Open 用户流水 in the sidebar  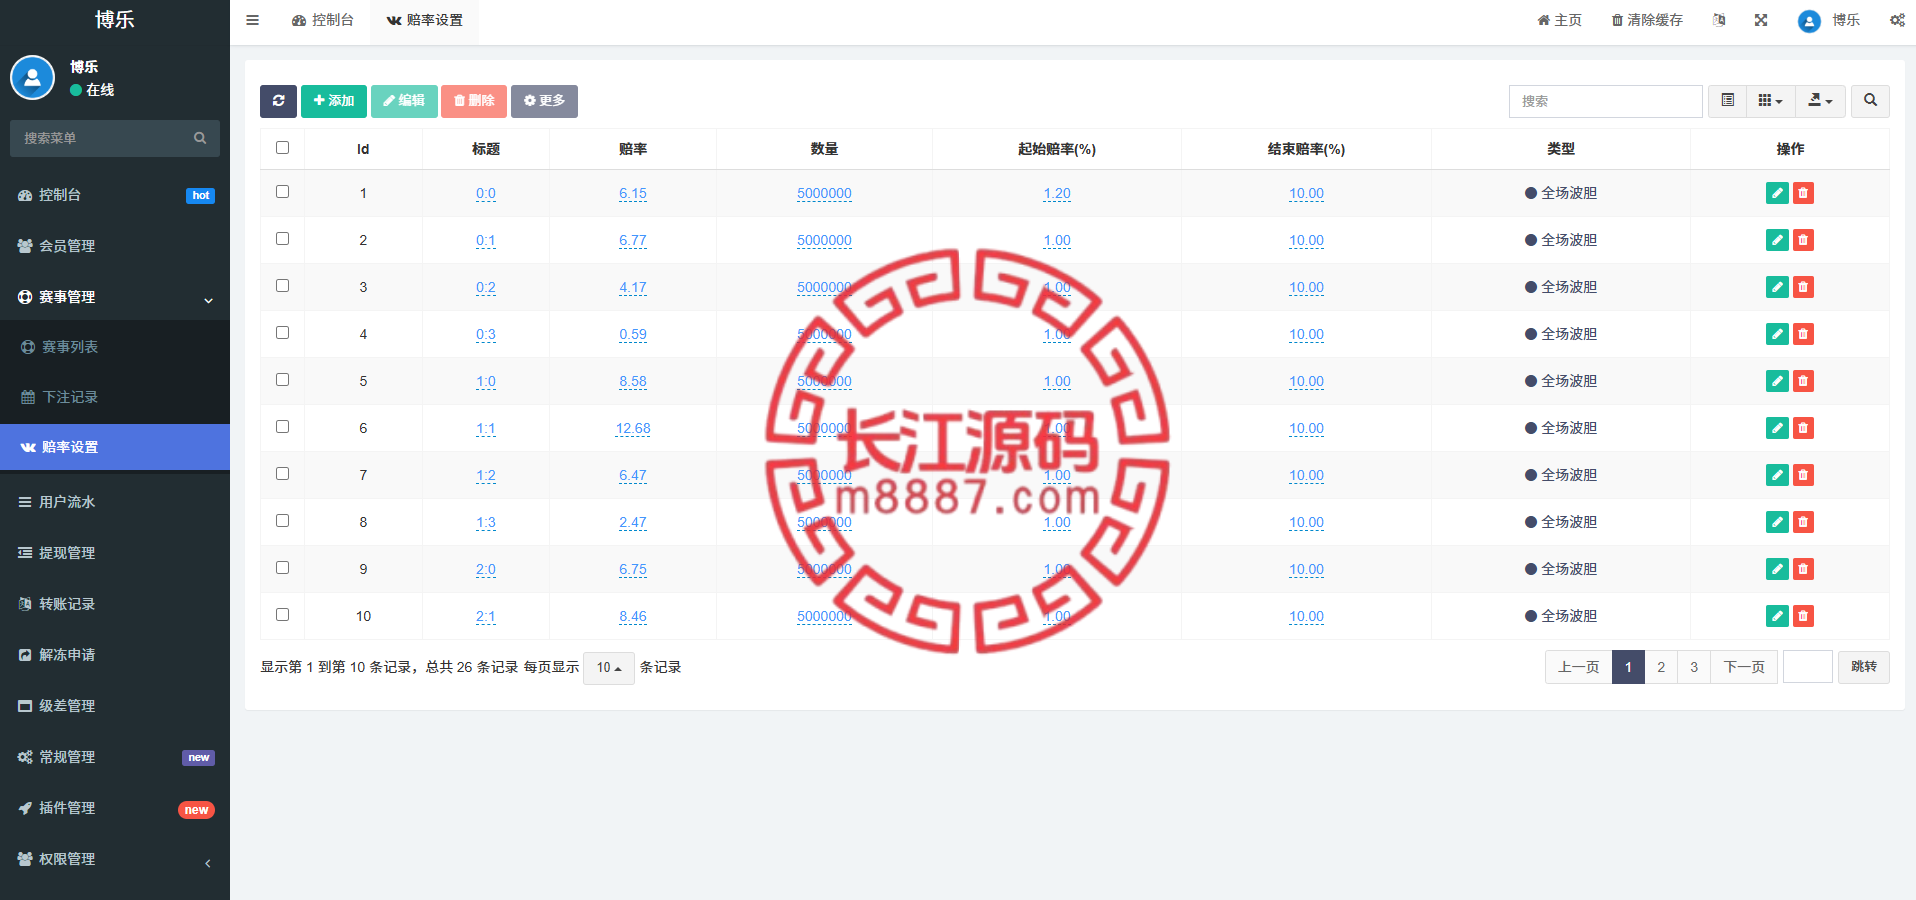(x=115, y=502)
